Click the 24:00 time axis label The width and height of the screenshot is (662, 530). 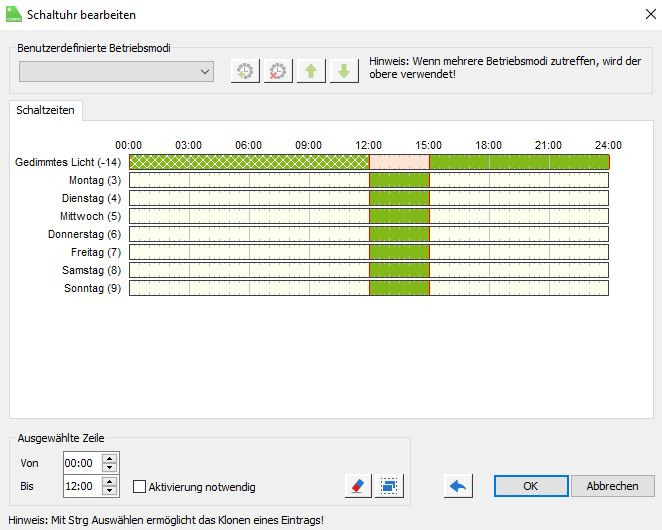[608, 145]
